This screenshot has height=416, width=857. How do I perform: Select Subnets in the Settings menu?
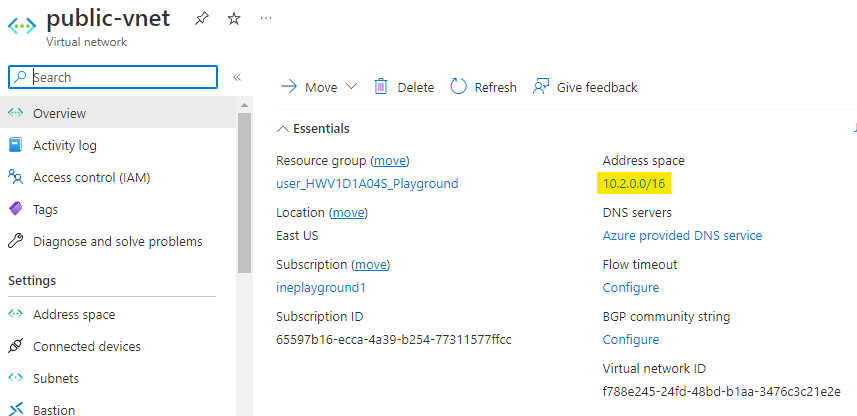(56, 378)
